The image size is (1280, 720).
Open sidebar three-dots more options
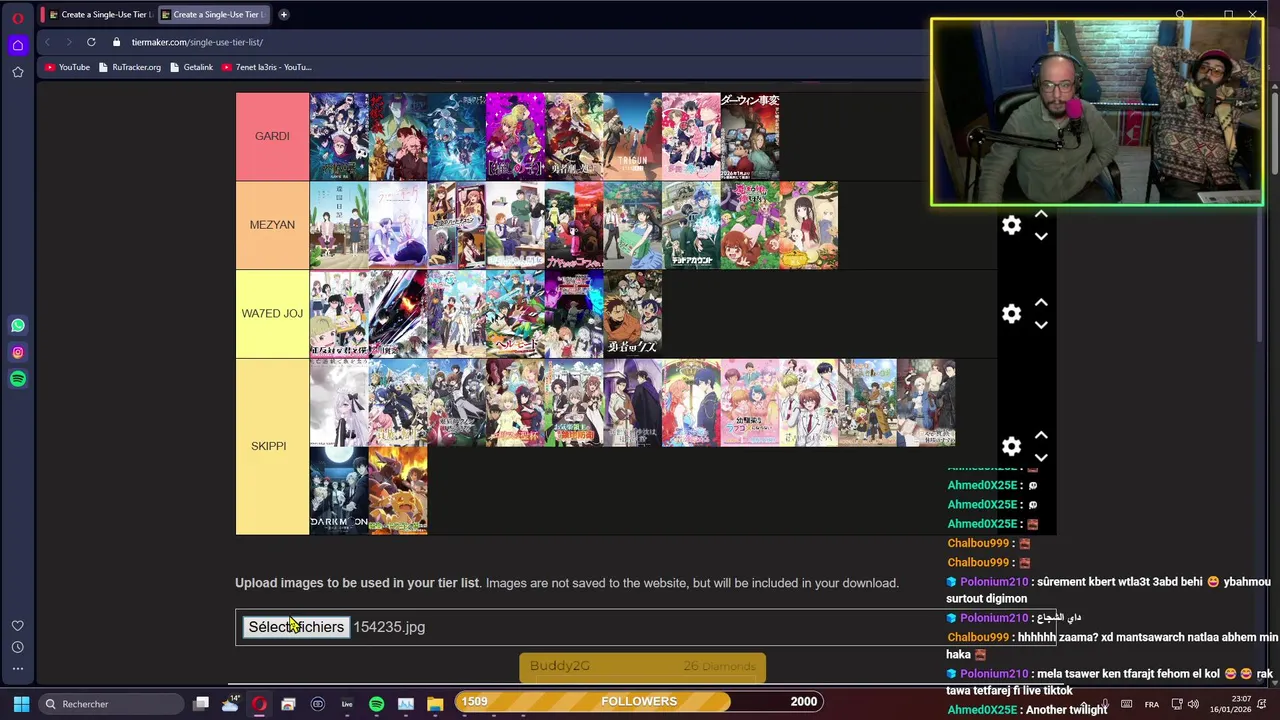click(x=18, y=669)
